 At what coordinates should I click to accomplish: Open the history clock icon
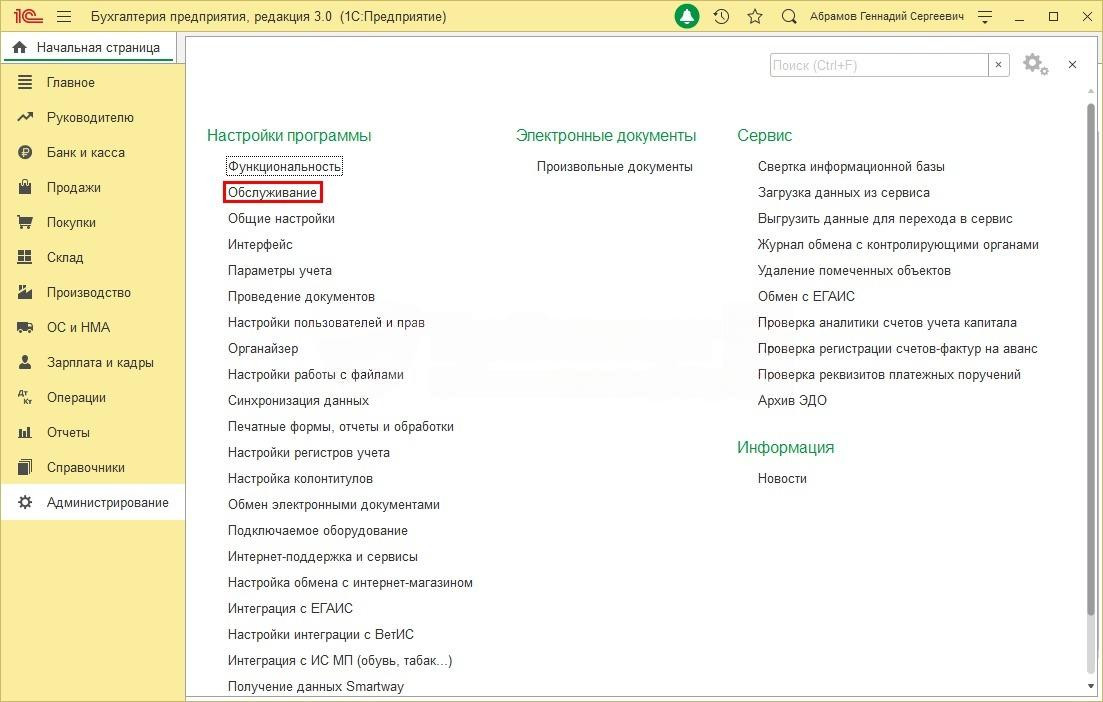(x=721, y=16)
